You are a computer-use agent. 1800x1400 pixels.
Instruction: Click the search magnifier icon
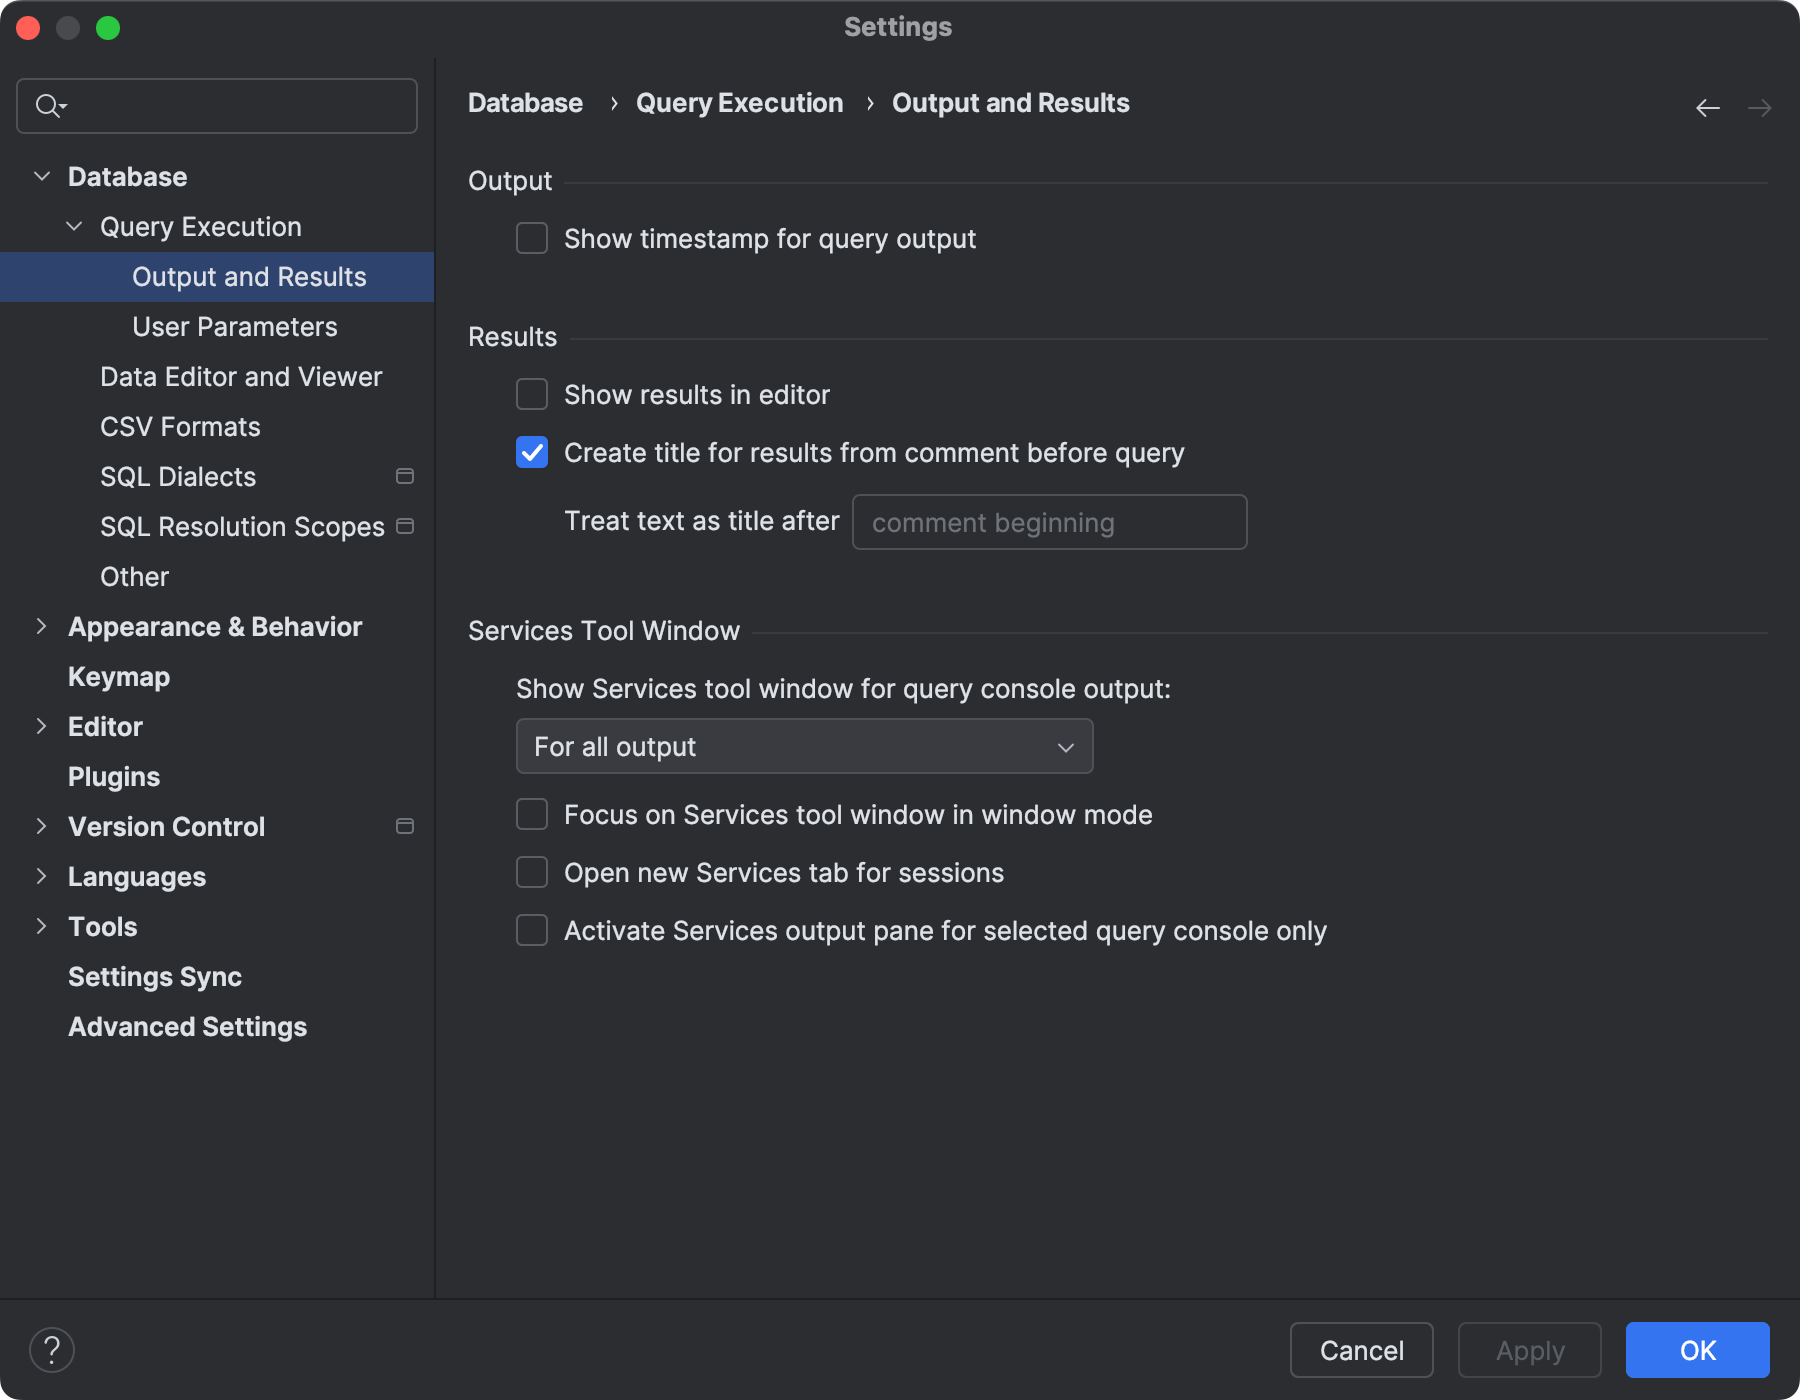point(48,105)
